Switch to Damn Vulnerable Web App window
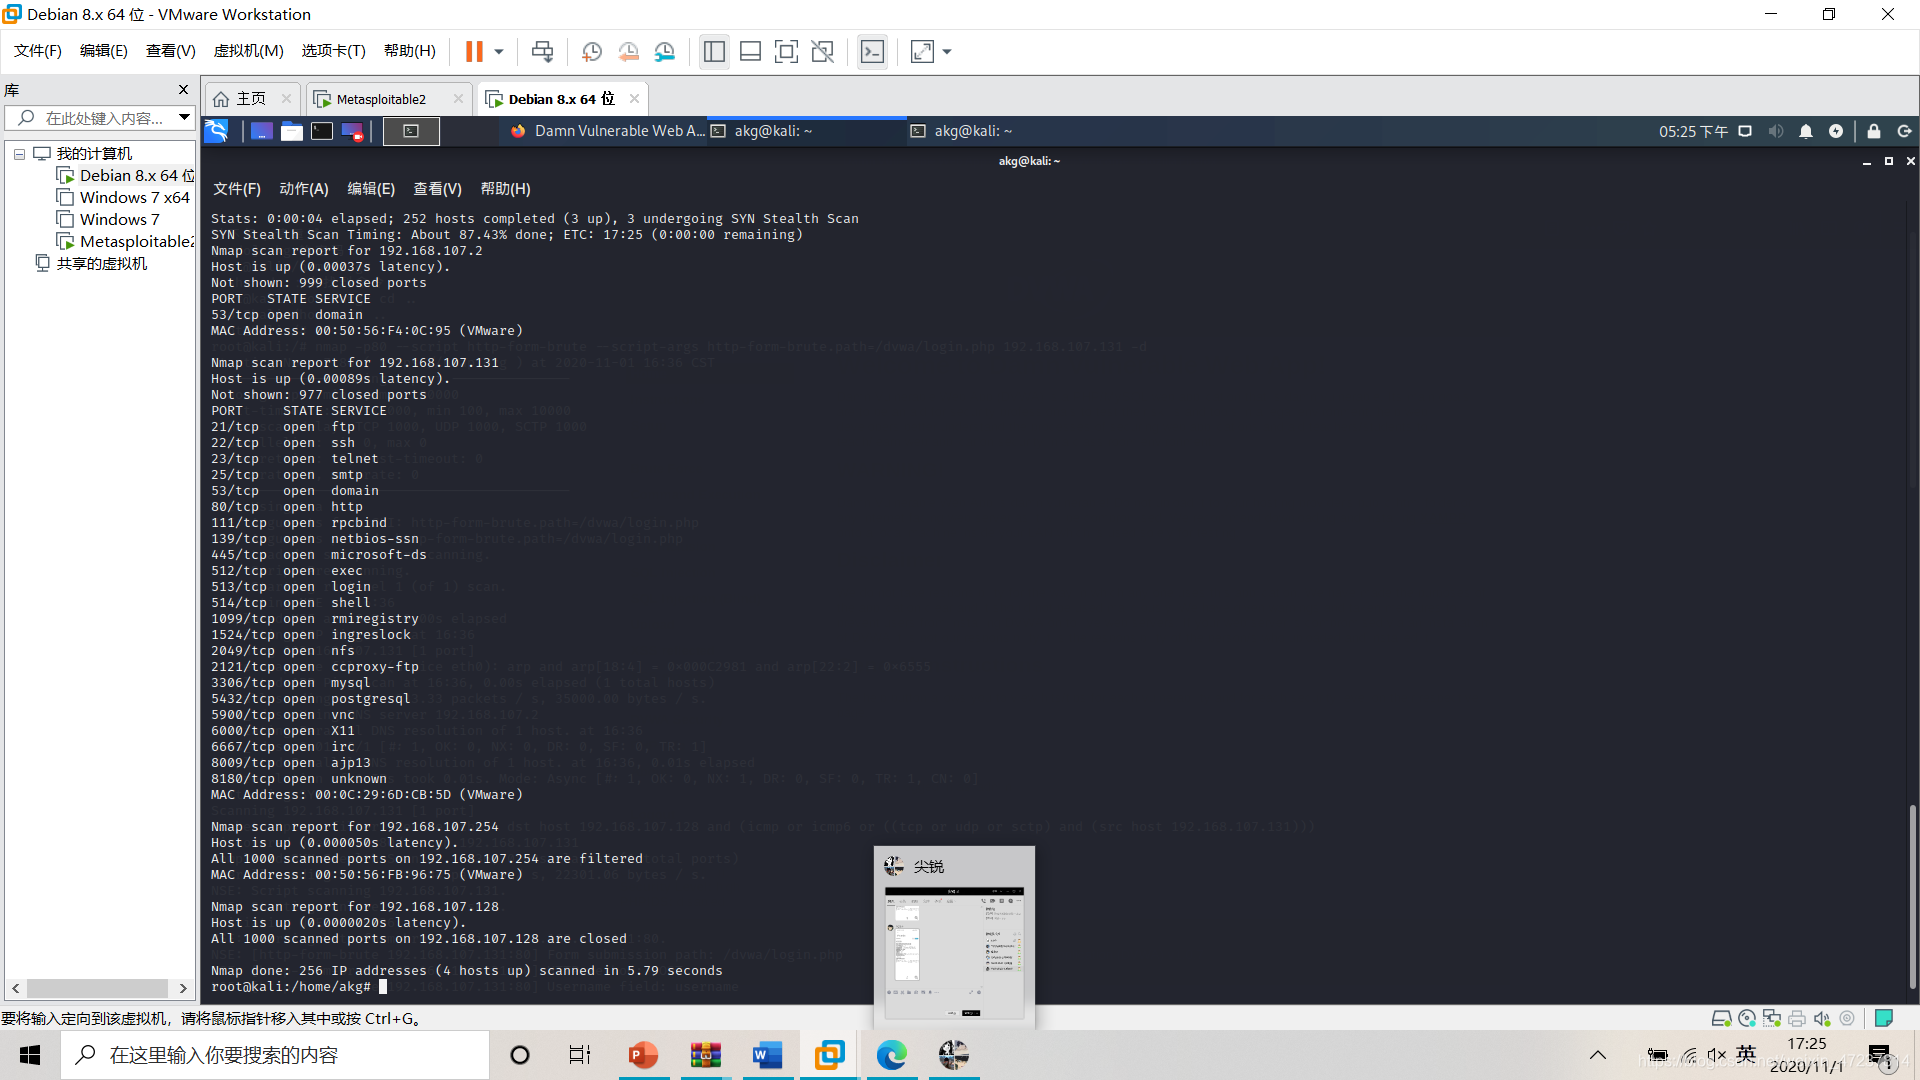The image size is (1920, 1080). tap(609, 131)
